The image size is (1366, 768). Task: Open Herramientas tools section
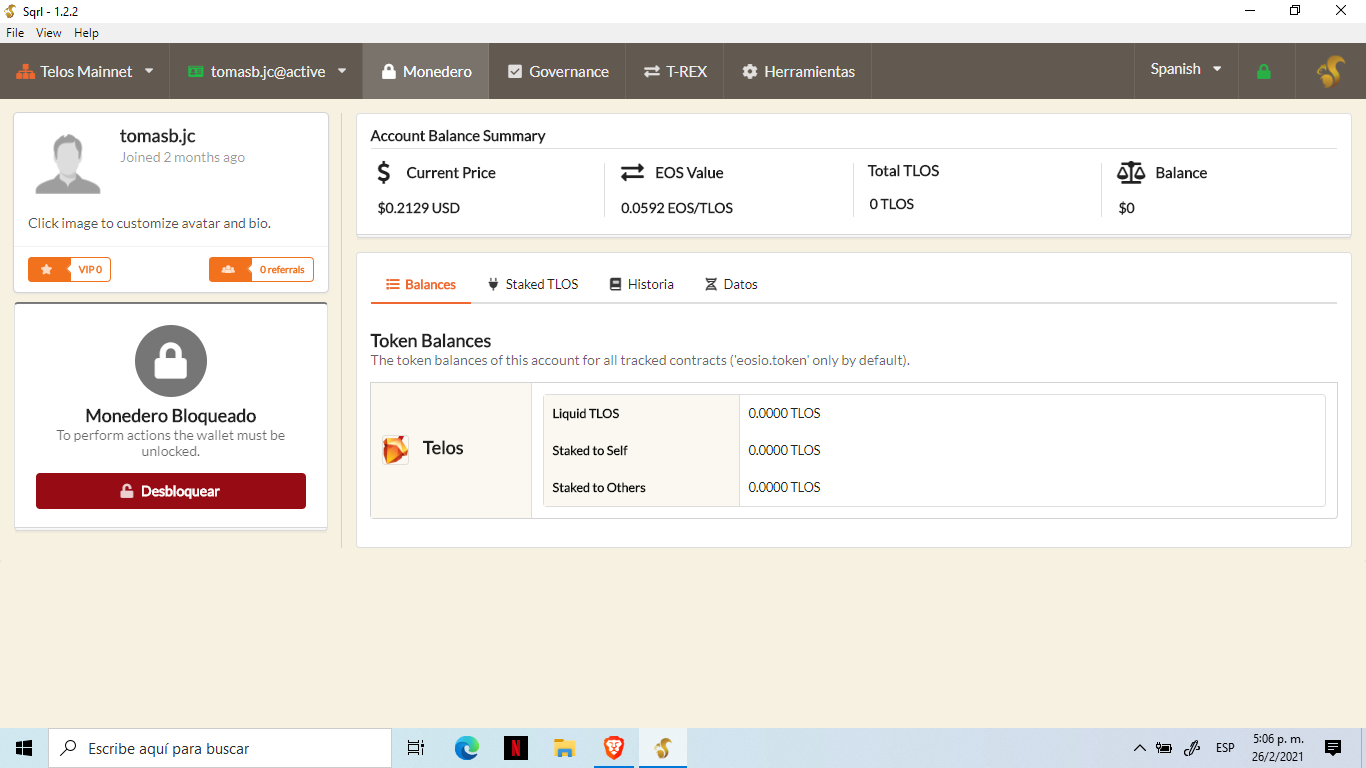click(798, 71)
